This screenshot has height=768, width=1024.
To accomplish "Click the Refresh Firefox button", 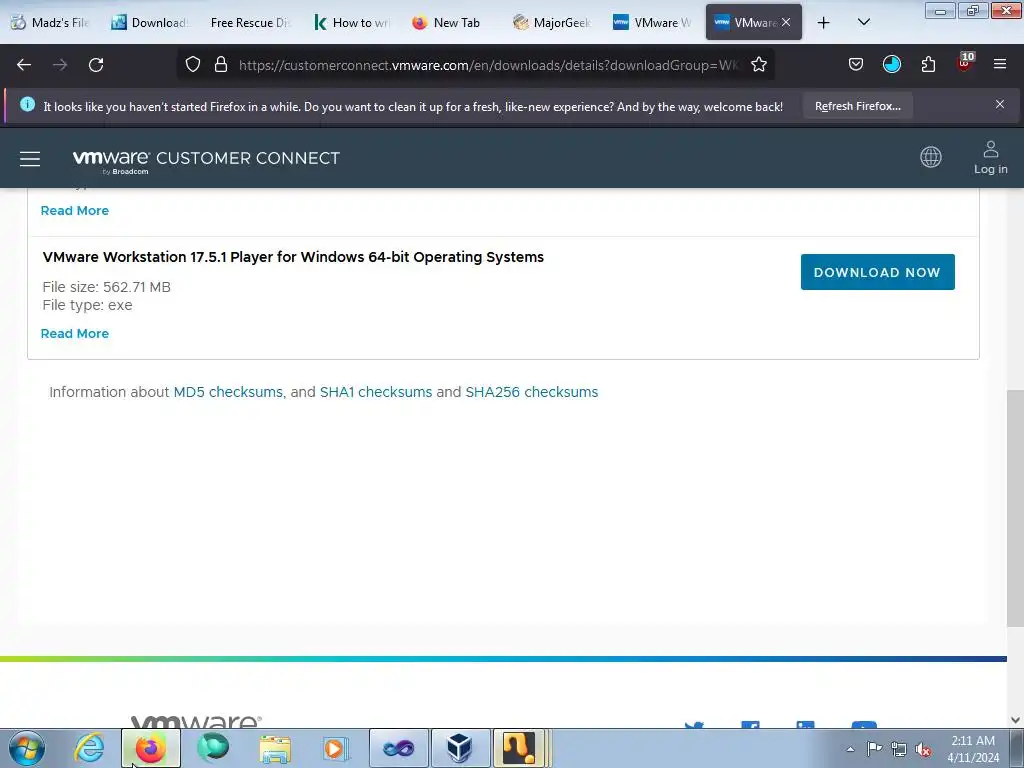I will 857,106.
